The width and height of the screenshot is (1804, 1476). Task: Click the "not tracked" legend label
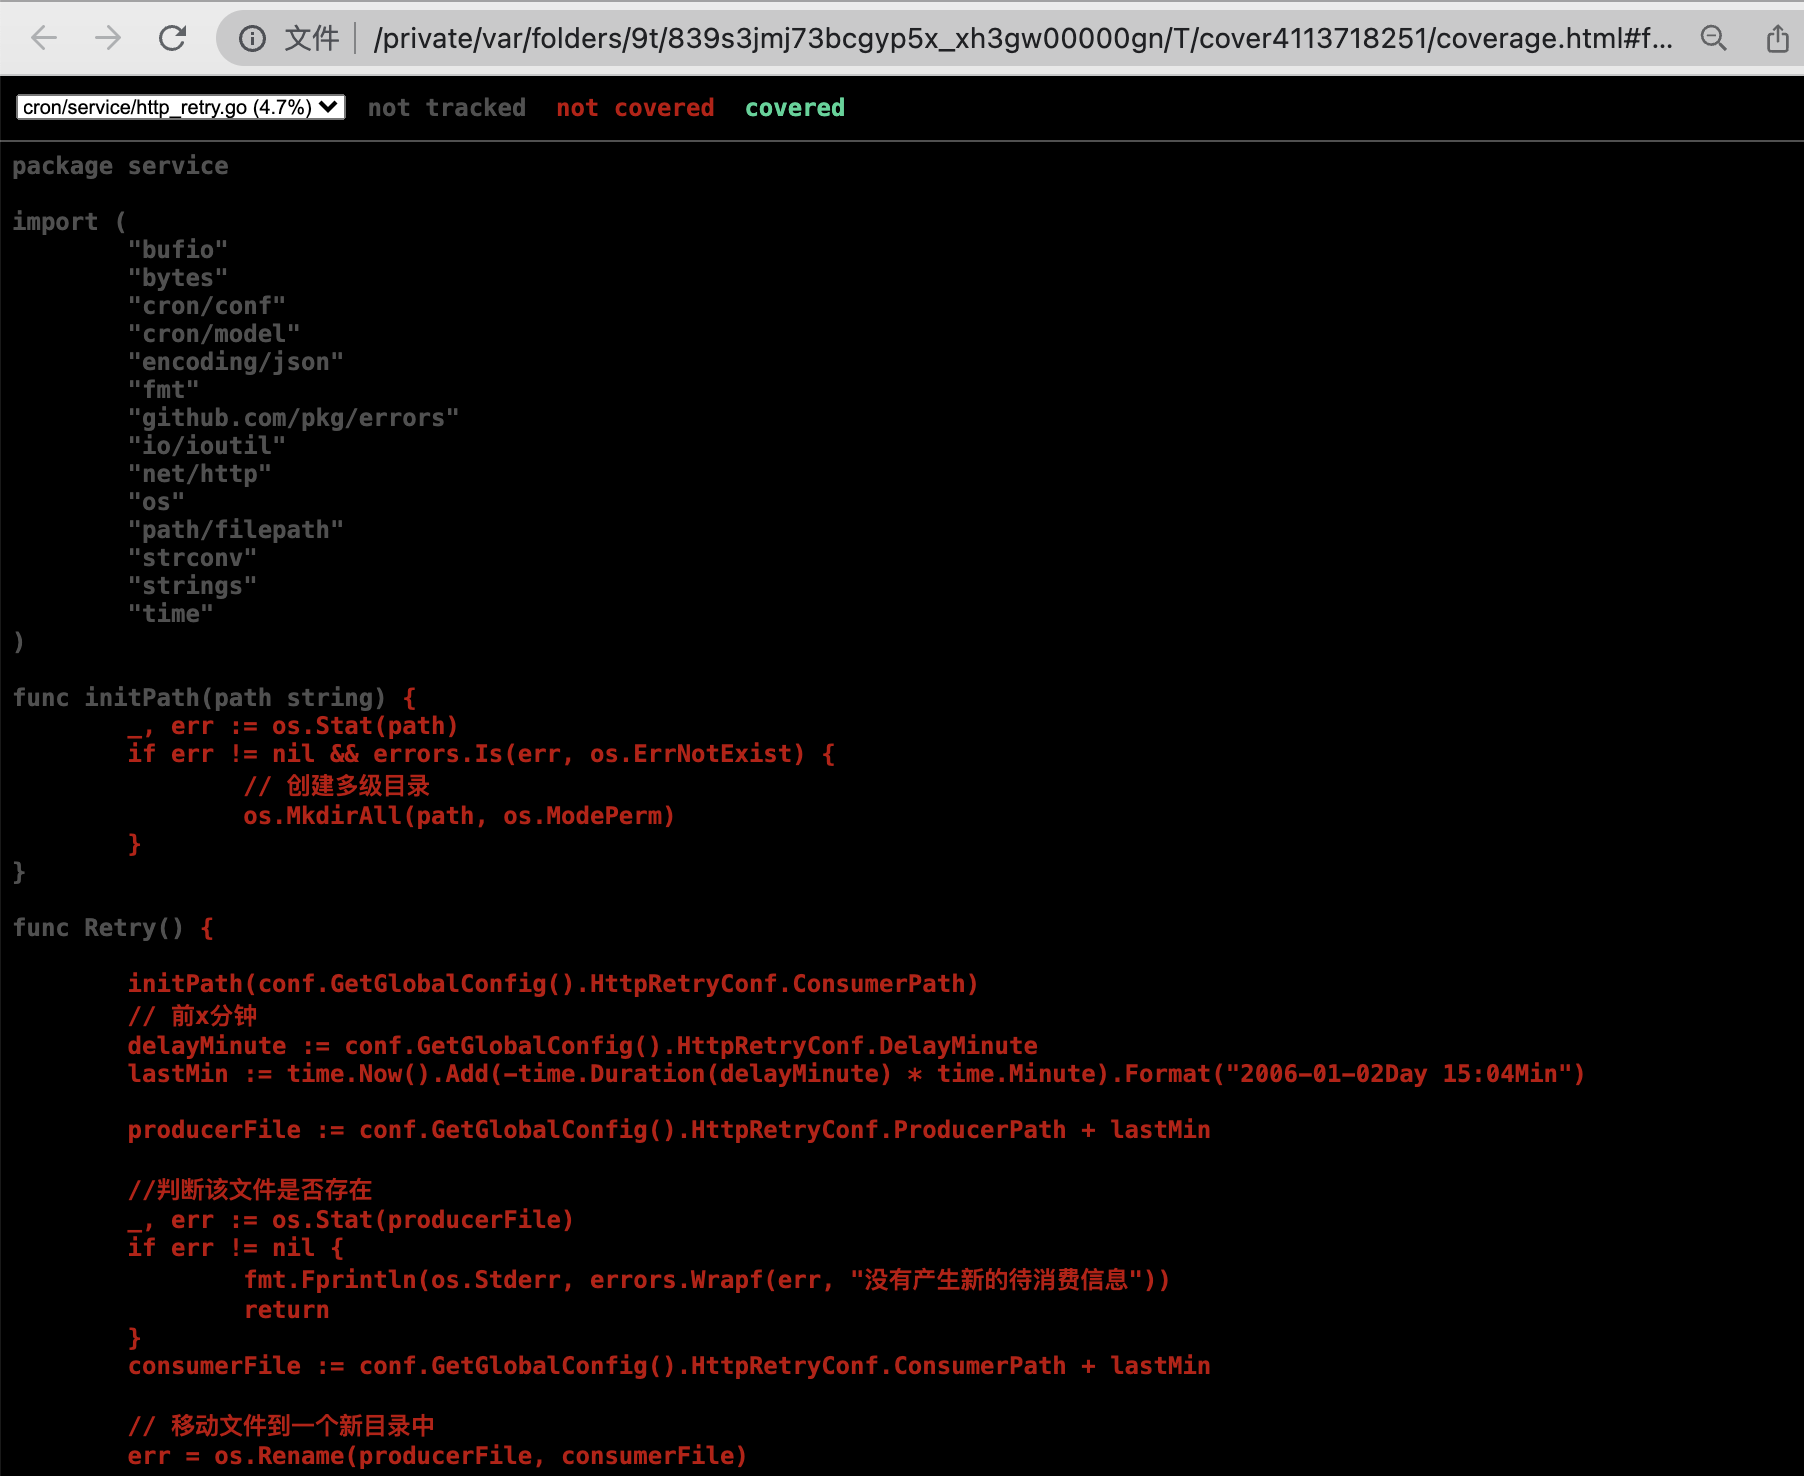(446, 107)
